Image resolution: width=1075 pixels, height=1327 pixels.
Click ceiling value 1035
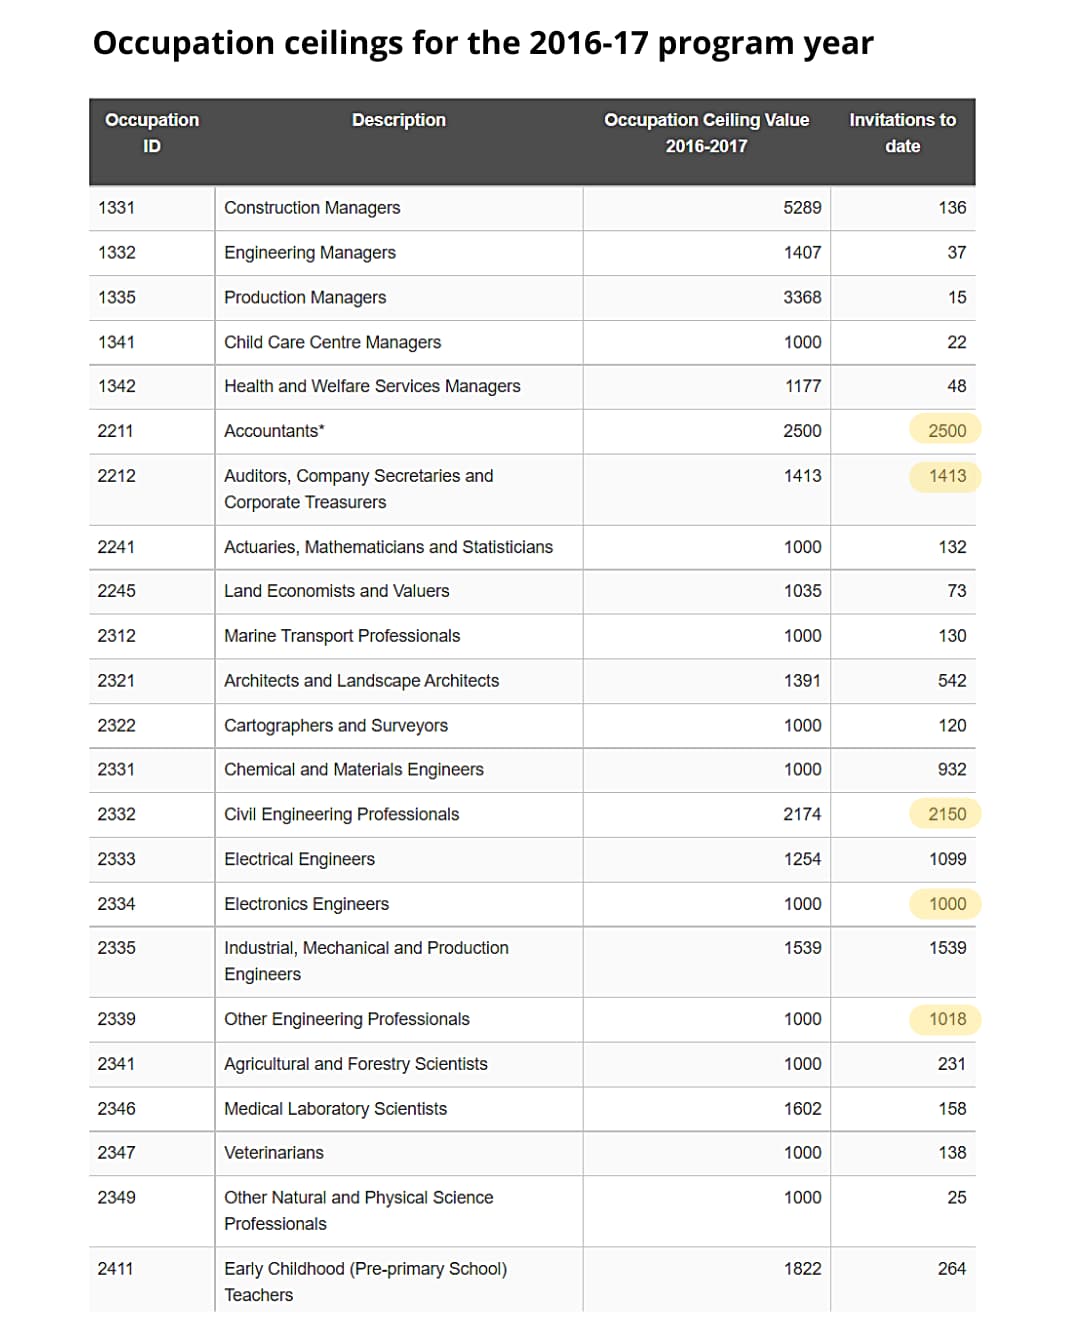pyautogui.click(x=802, y=591)
